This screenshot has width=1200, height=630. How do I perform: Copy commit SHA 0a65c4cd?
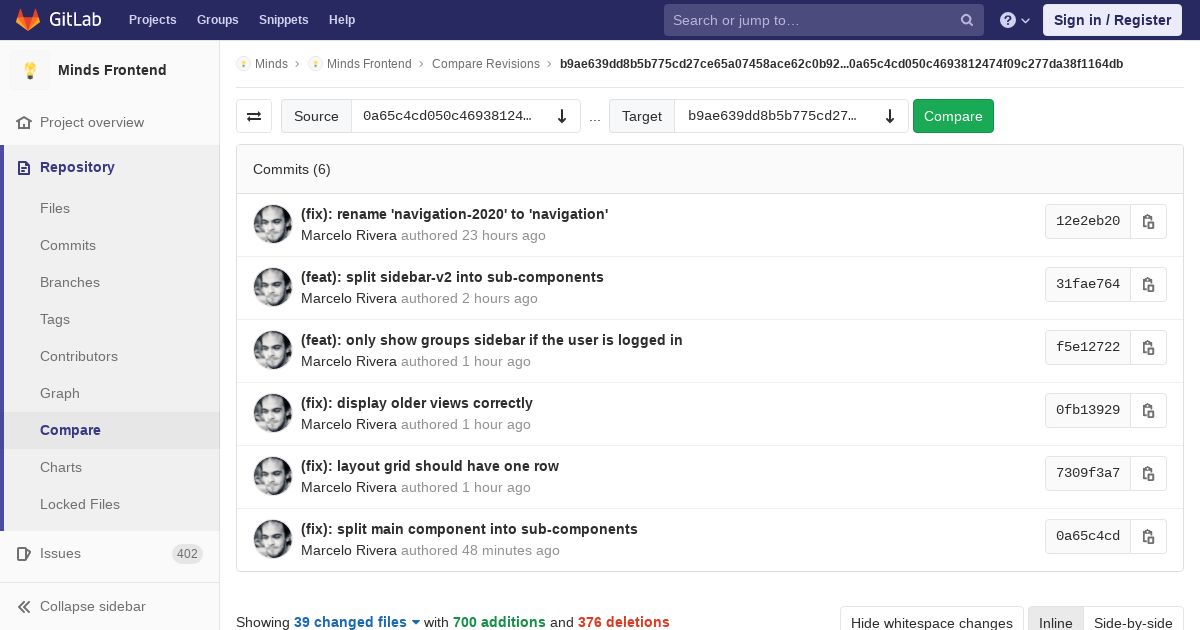point(1148,536)
